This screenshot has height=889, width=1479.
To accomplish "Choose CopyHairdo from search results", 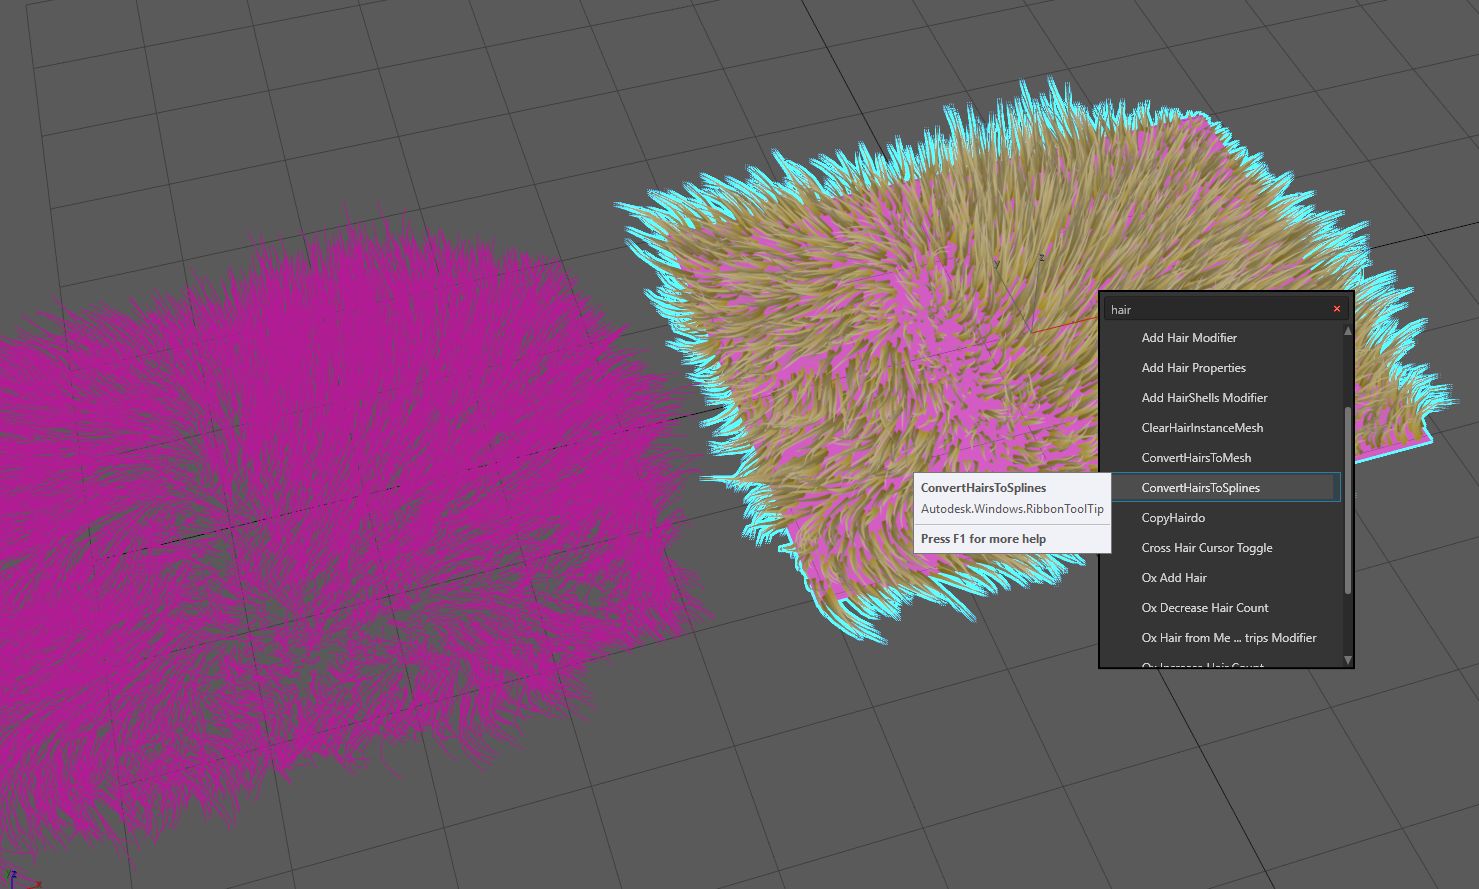I will click(x=1173, y=518).
